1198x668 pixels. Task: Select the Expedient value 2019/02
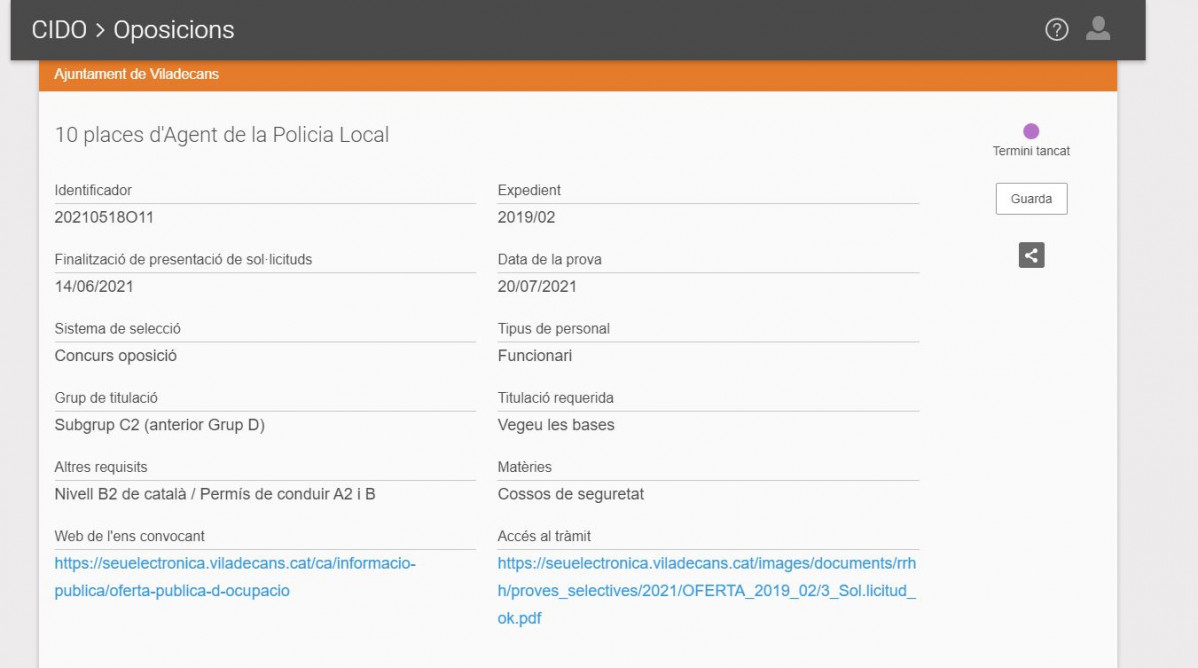tap(526, 217)
